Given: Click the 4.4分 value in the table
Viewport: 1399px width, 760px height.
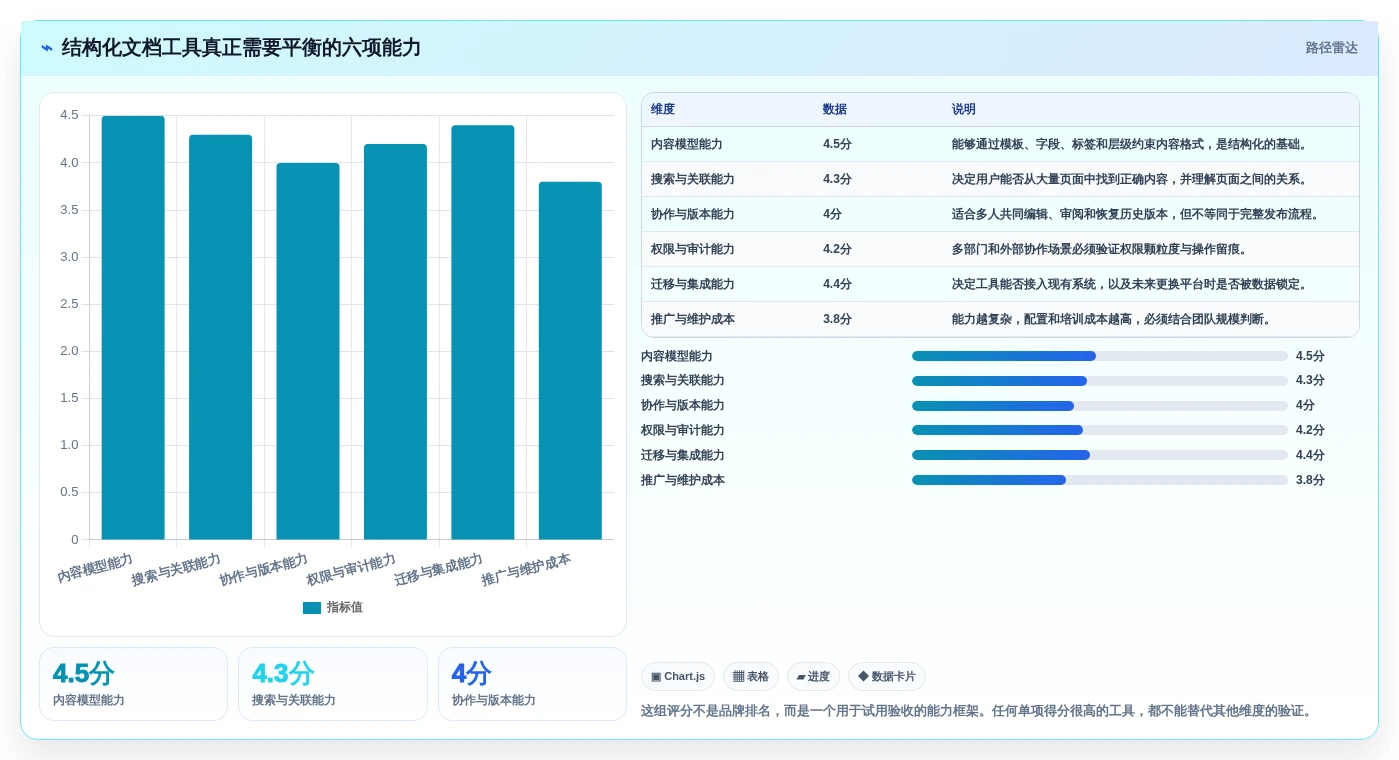Looking at the screenshot, I should (x=837, y=284).
